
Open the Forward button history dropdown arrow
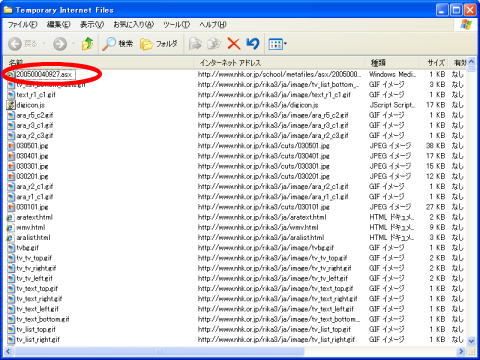coord(73,44)
